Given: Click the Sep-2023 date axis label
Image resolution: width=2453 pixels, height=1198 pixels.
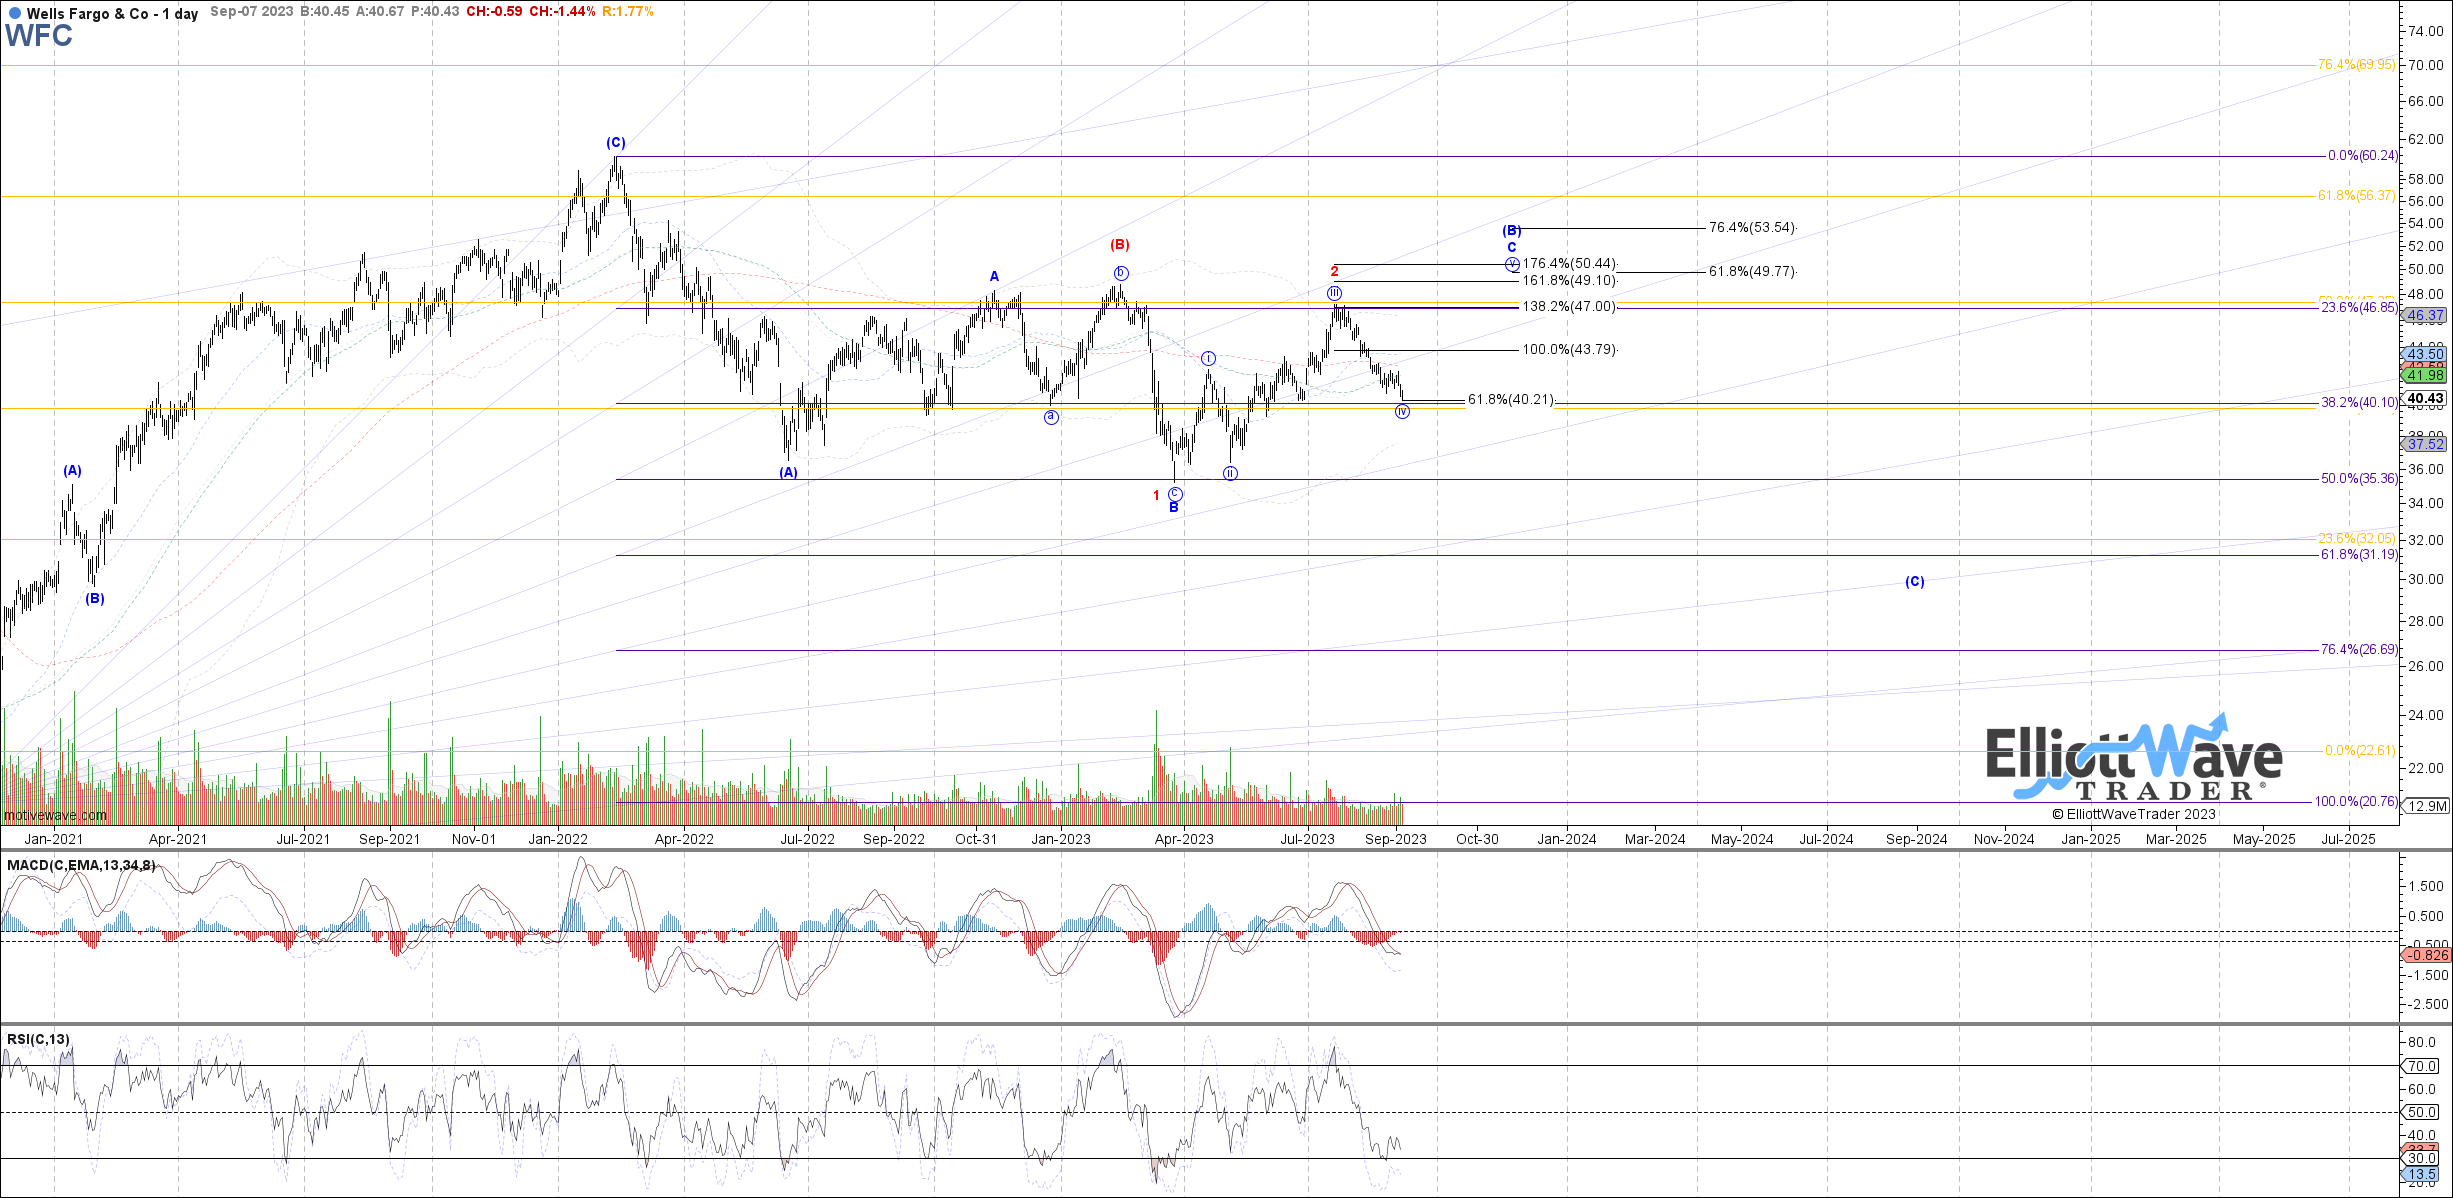Looking at the screenshot, I should click(1396, 839).
